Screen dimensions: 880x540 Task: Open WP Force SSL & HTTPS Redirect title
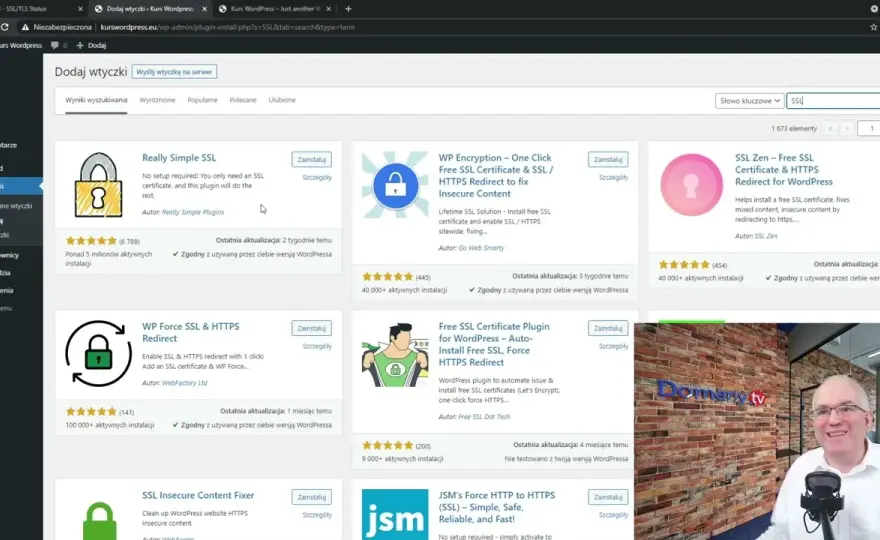(191, 332)
